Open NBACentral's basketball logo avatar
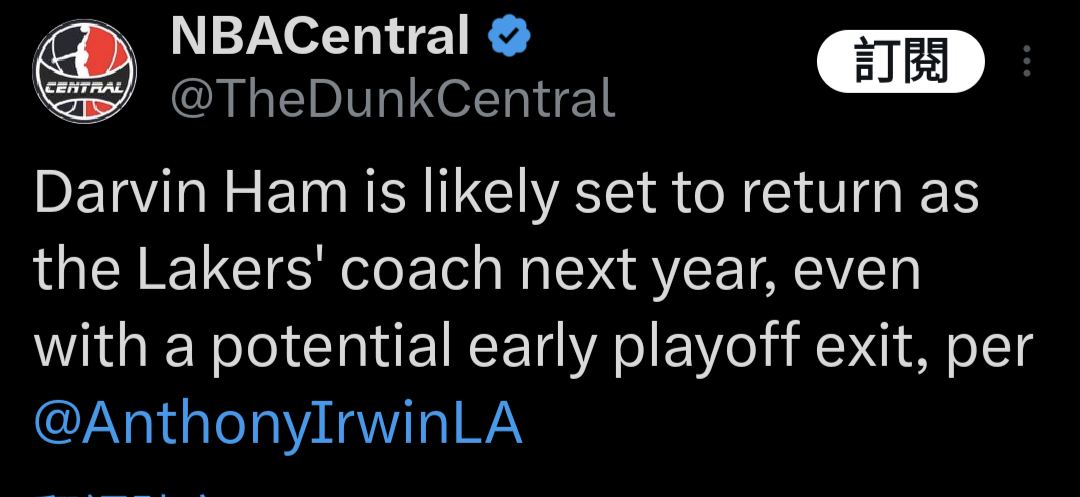 [x=85, y=71]
